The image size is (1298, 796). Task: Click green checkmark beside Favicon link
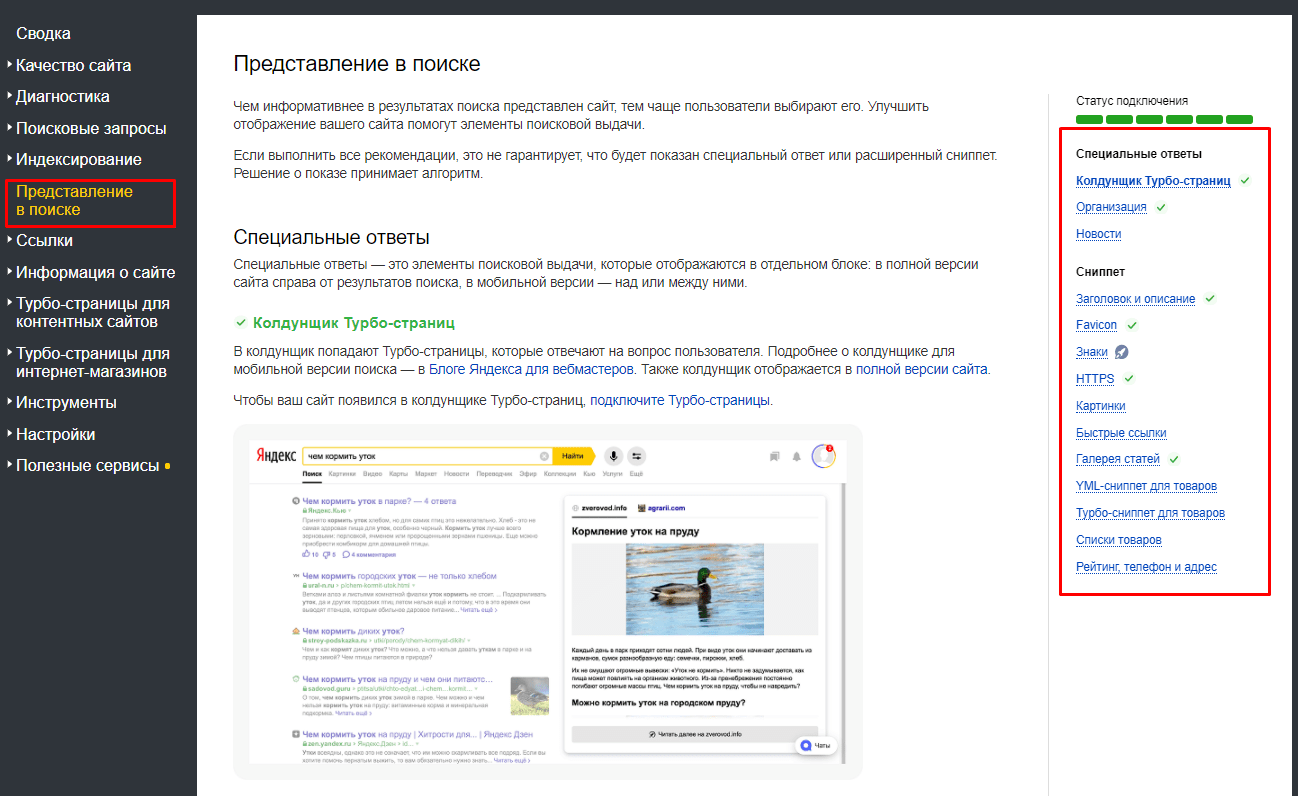pyautogui.click(x=1132, y=325)
